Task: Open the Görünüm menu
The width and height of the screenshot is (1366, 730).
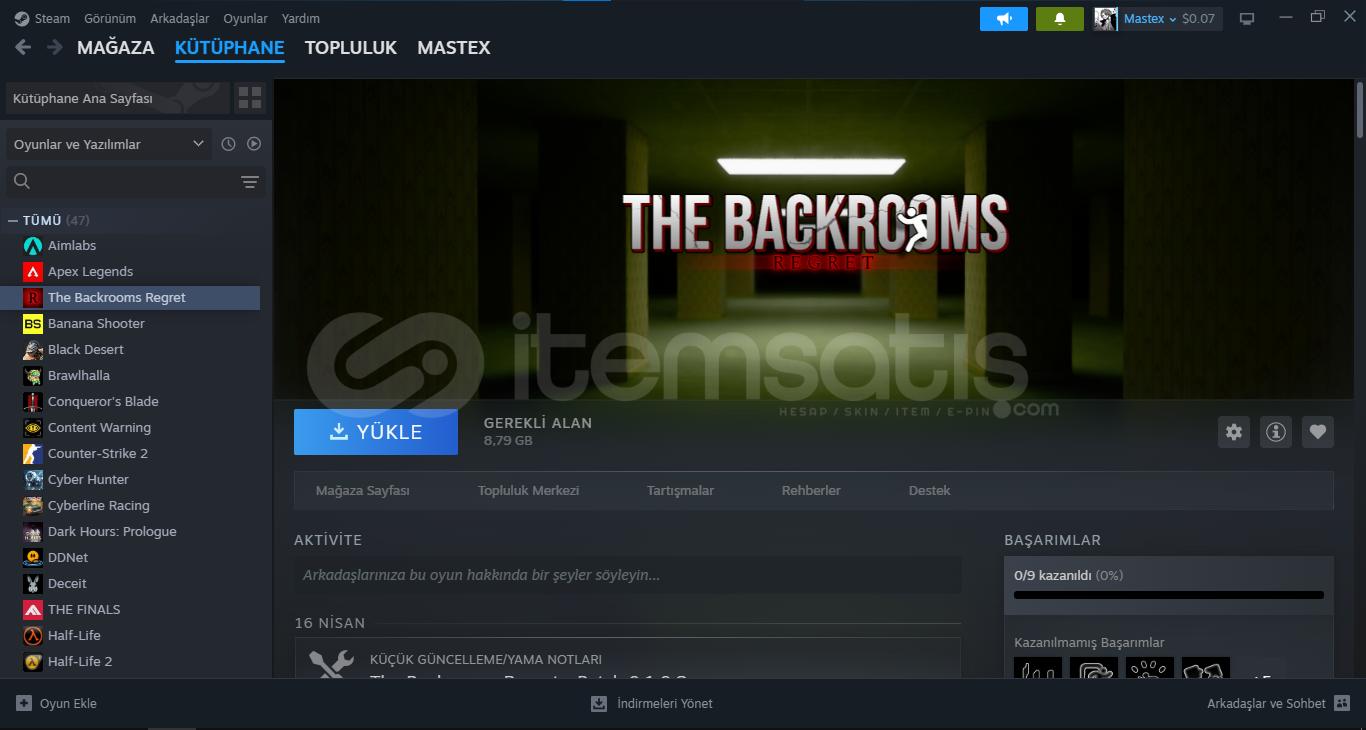Action: pos(110,19)
